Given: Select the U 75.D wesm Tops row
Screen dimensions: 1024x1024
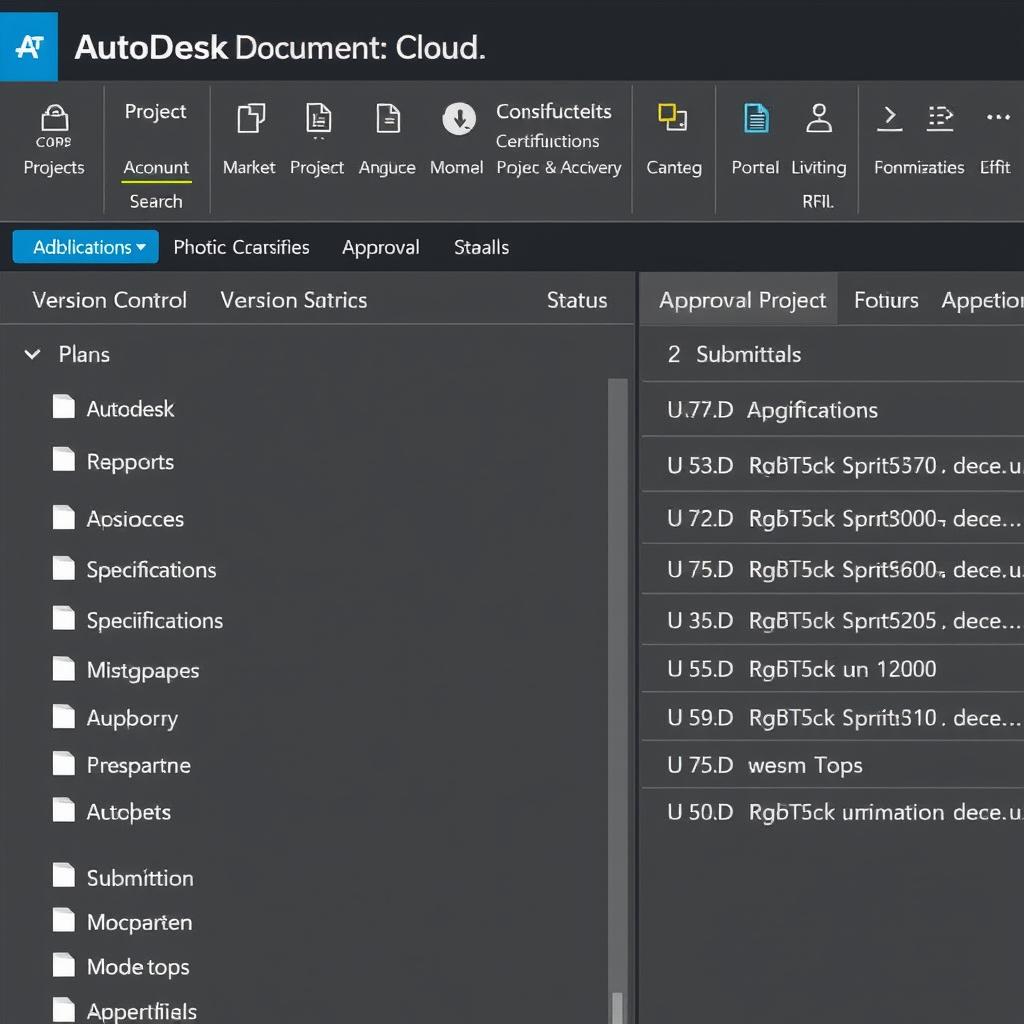Looking at the screenshot, I should coord(833,765).
